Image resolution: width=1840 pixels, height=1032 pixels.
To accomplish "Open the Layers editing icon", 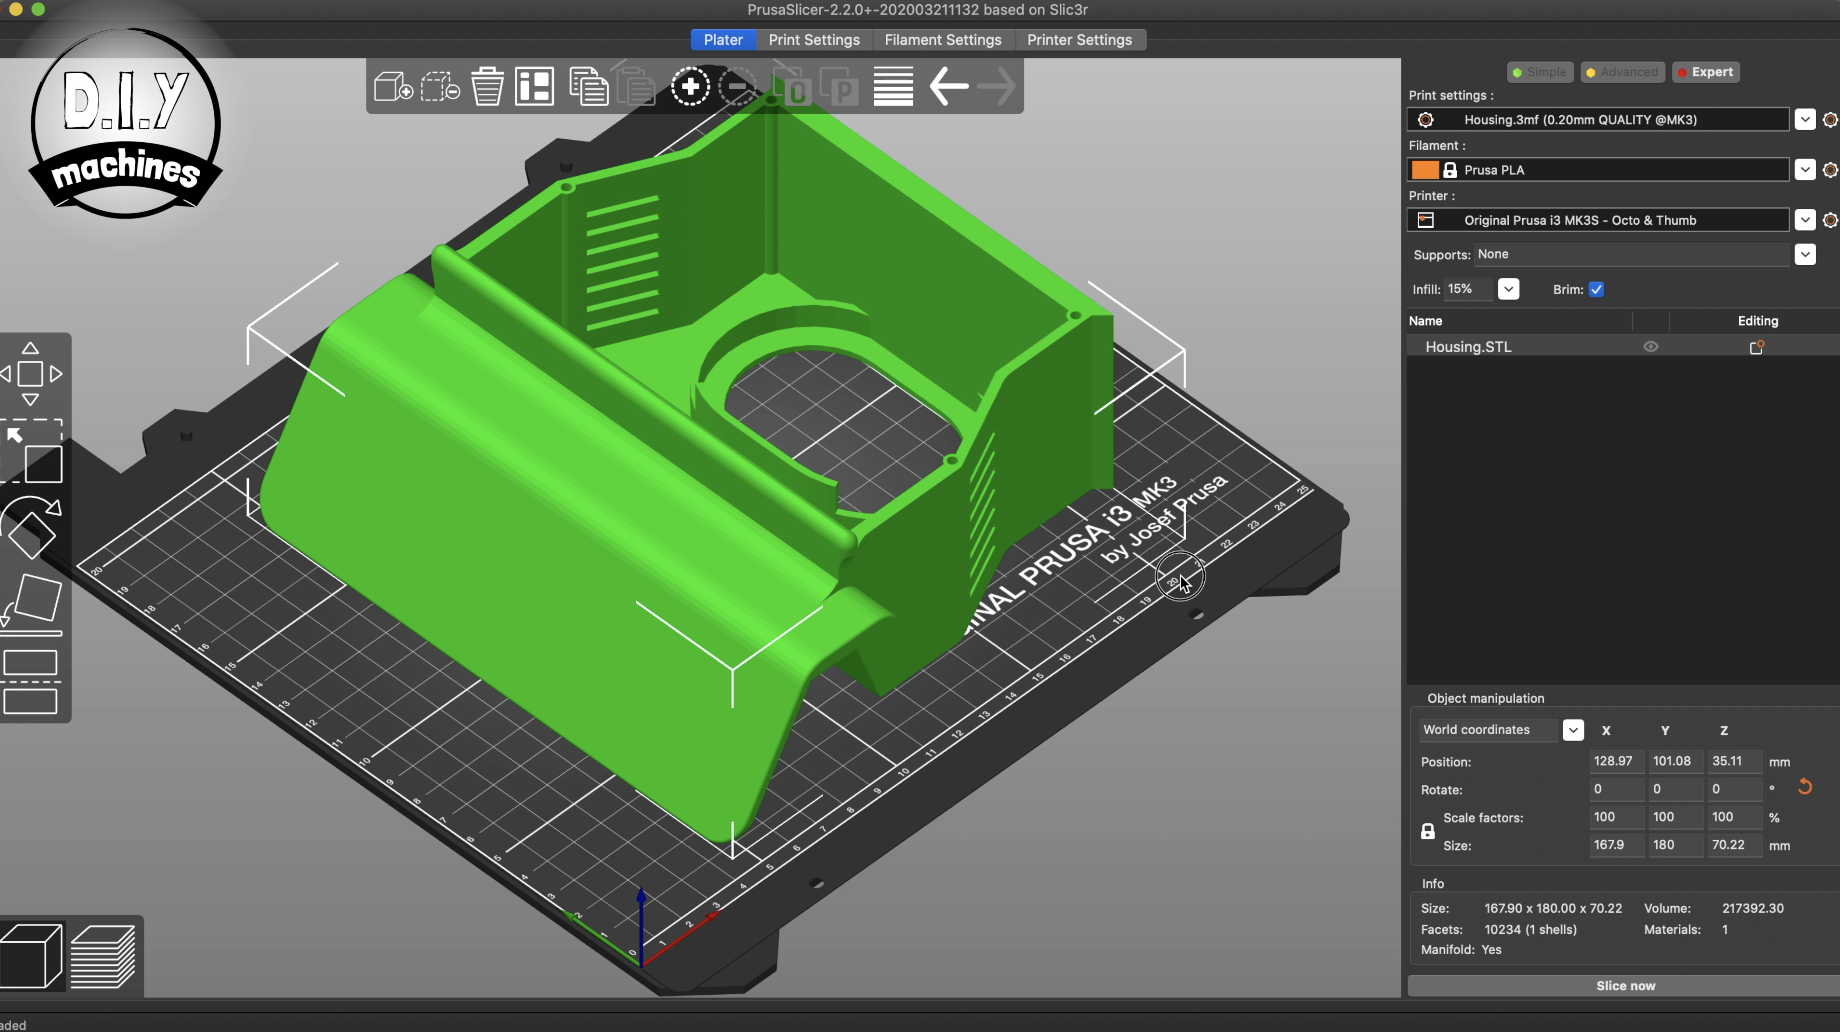I will [x=893, y=87].
